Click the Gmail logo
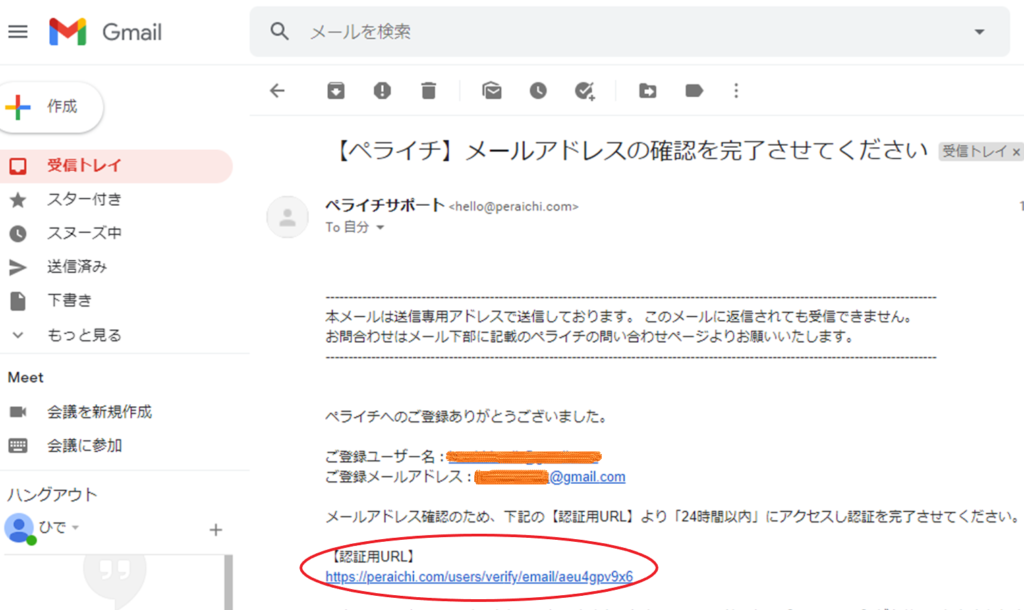 click(x=106, y=31)
